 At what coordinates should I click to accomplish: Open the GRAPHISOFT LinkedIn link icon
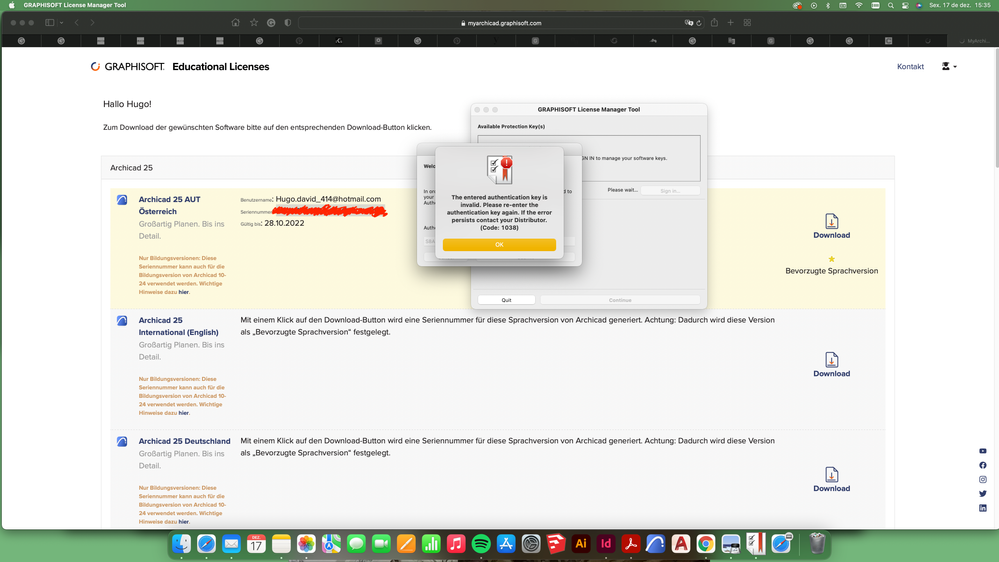(982, 508)
